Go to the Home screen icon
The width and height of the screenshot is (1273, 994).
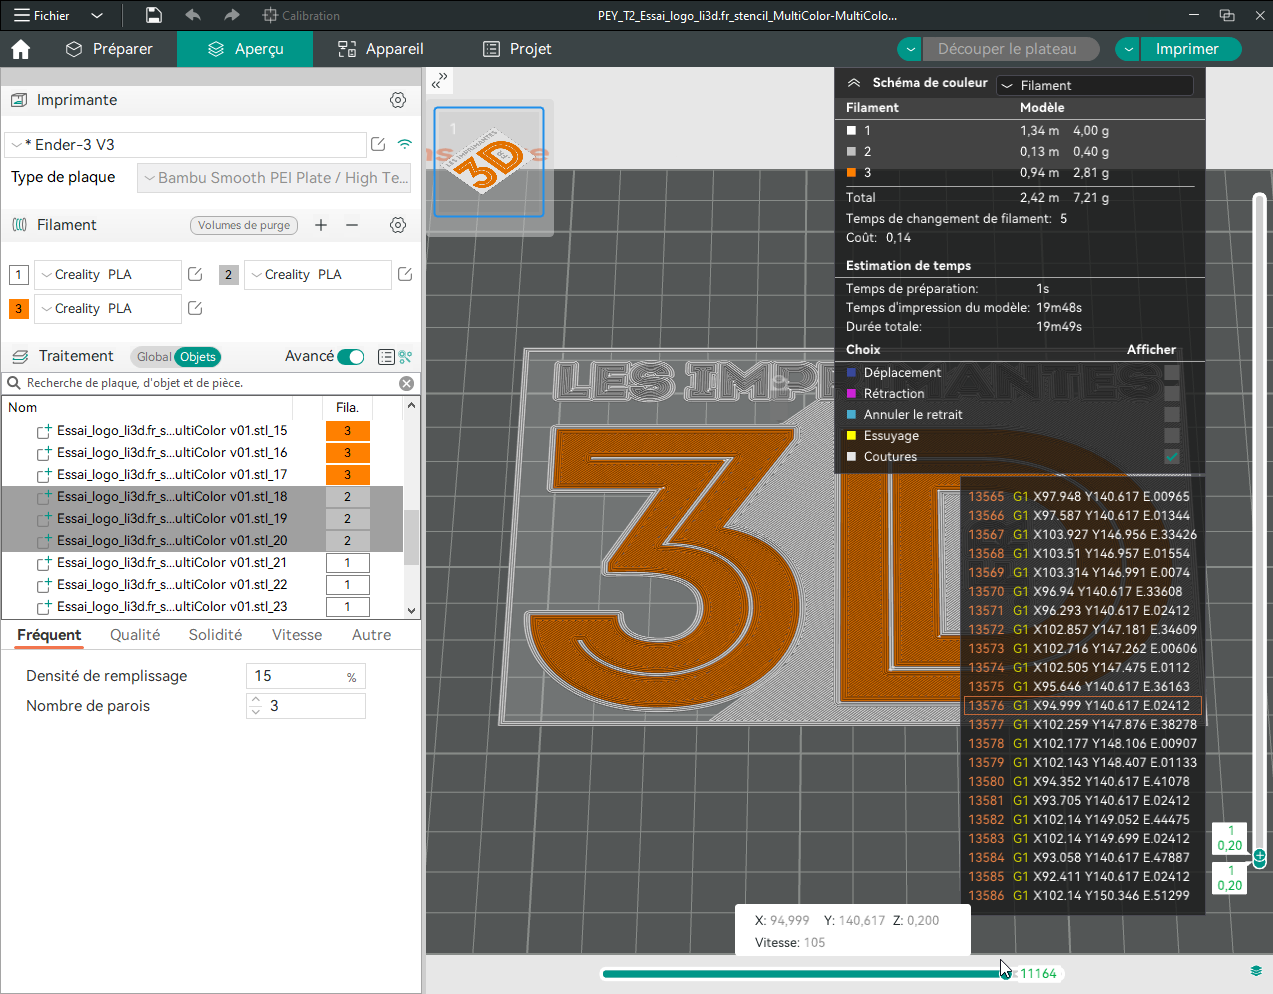pyautogui.click(x=21, y=49)
